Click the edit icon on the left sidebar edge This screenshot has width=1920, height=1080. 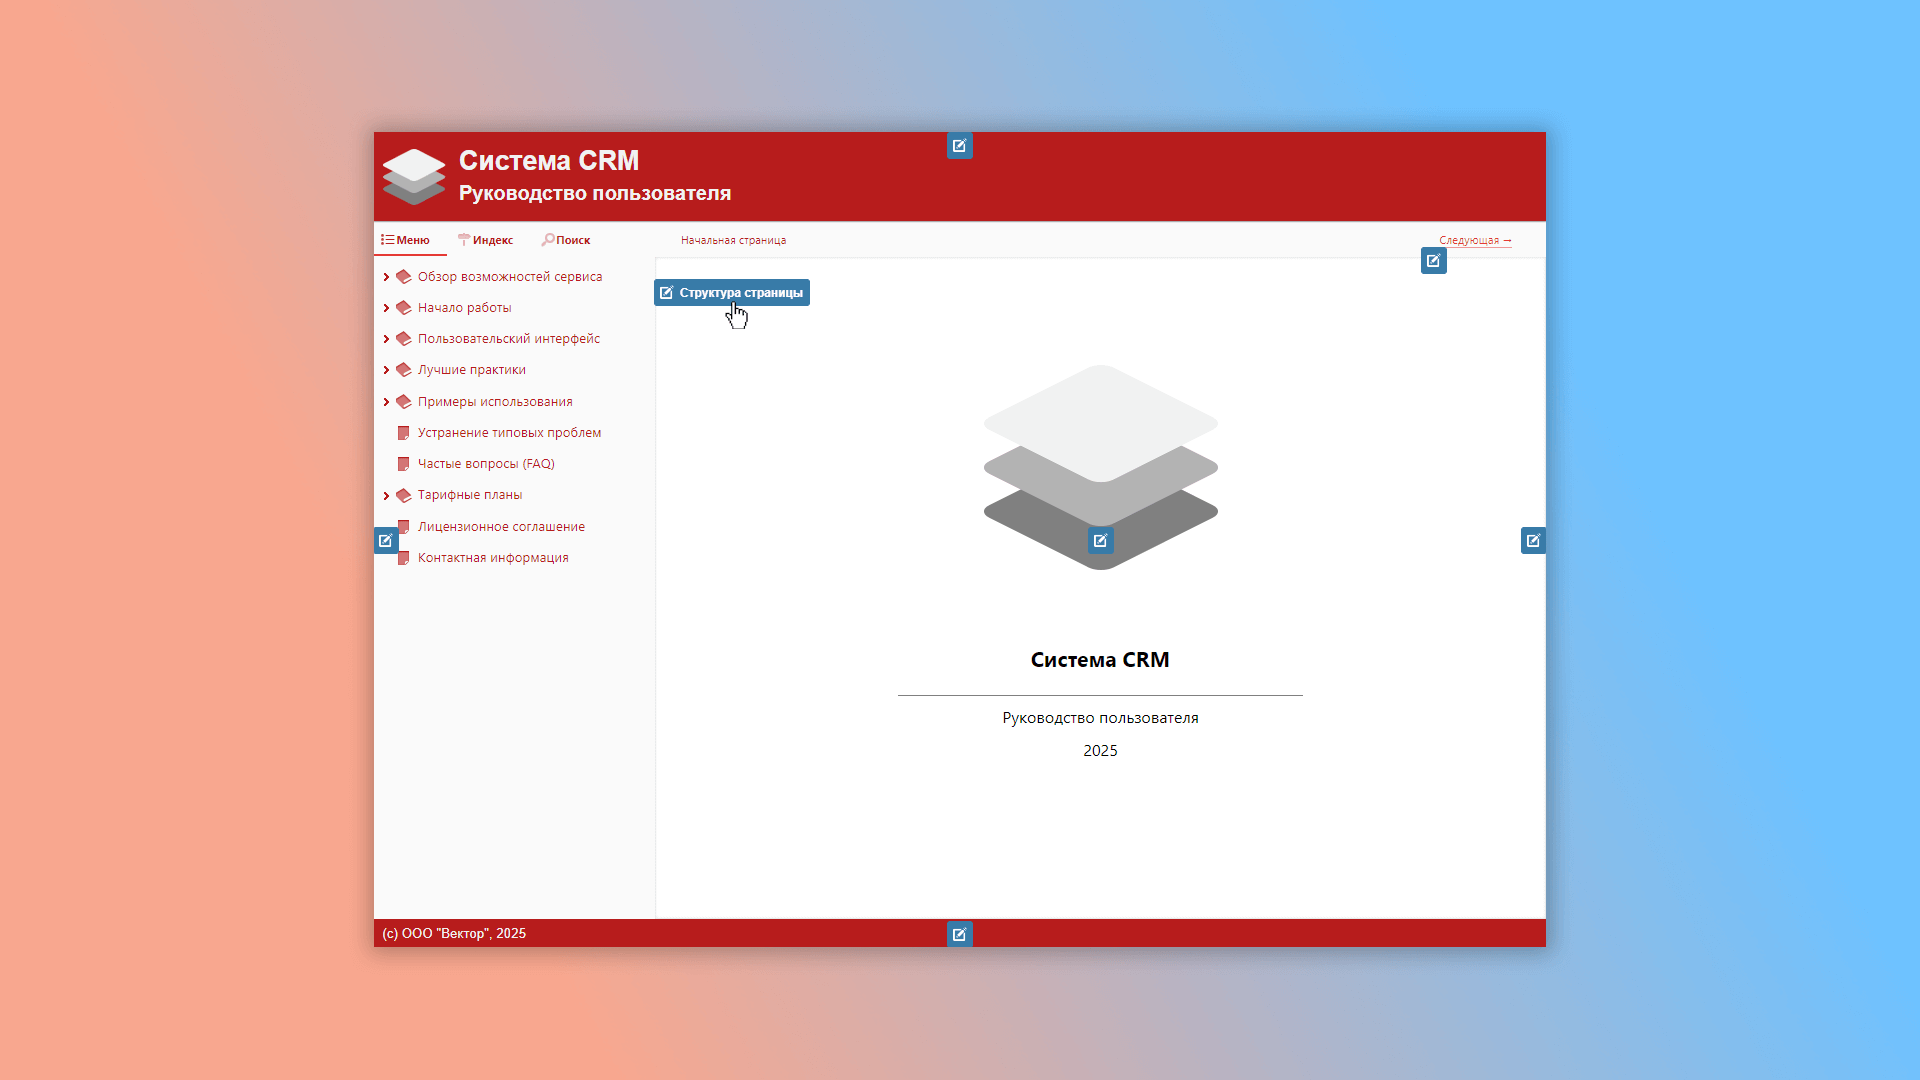click(385, 541)
